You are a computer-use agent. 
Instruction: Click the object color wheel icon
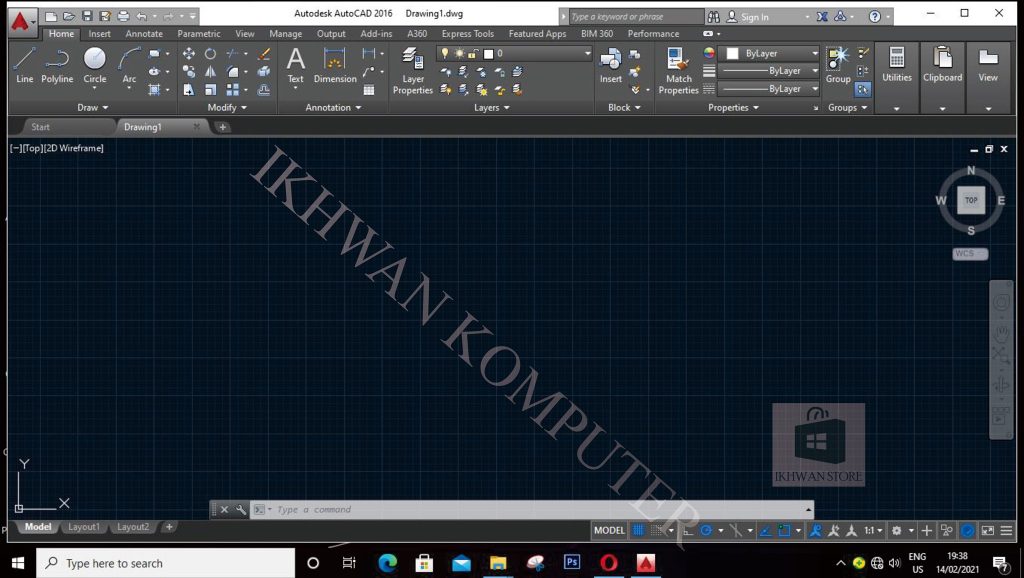pyautogui.click(x=709, y=53)
